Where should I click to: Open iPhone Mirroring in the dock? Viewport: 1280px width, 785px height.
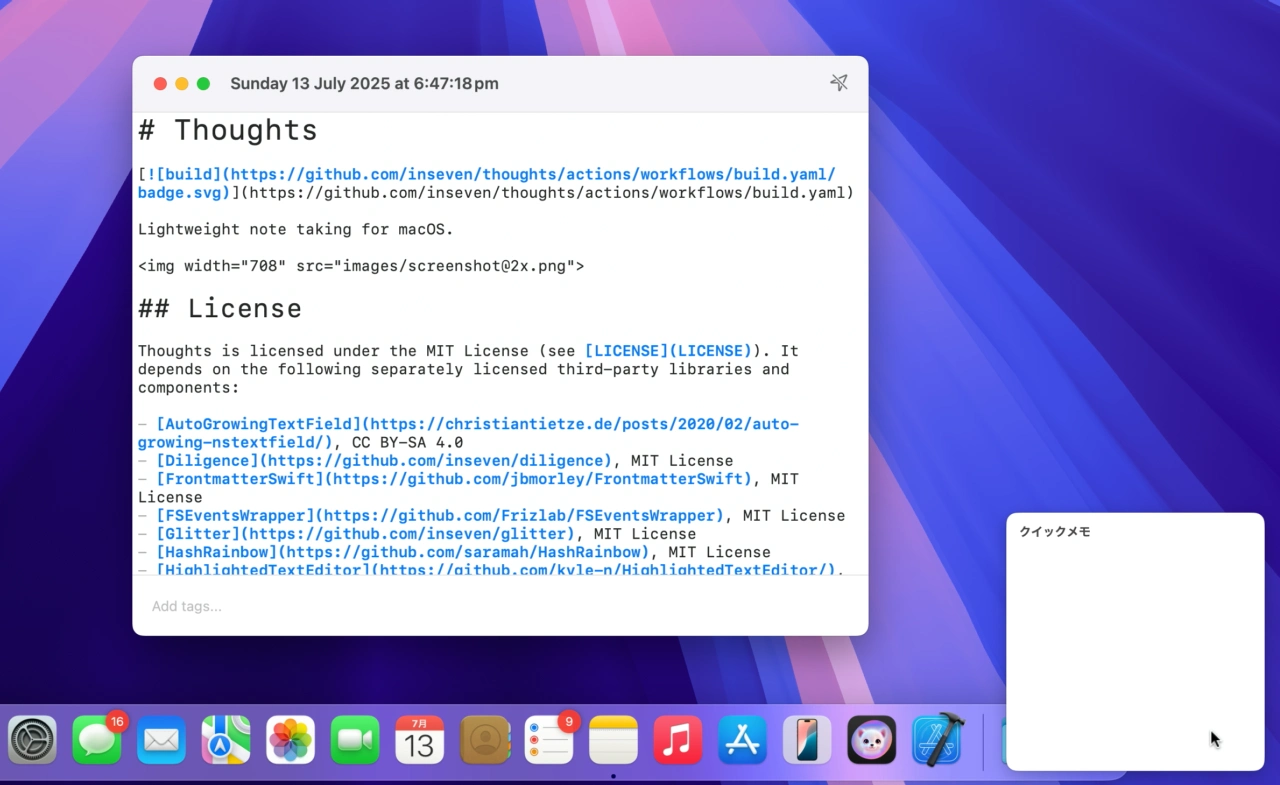807,741
